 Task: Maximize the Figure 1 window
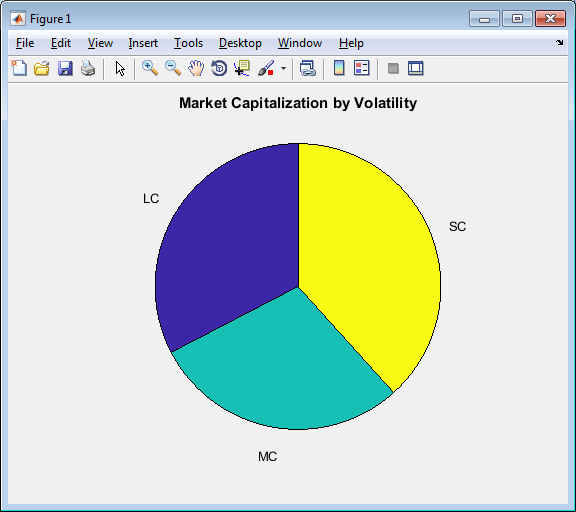tap(517, 19)
